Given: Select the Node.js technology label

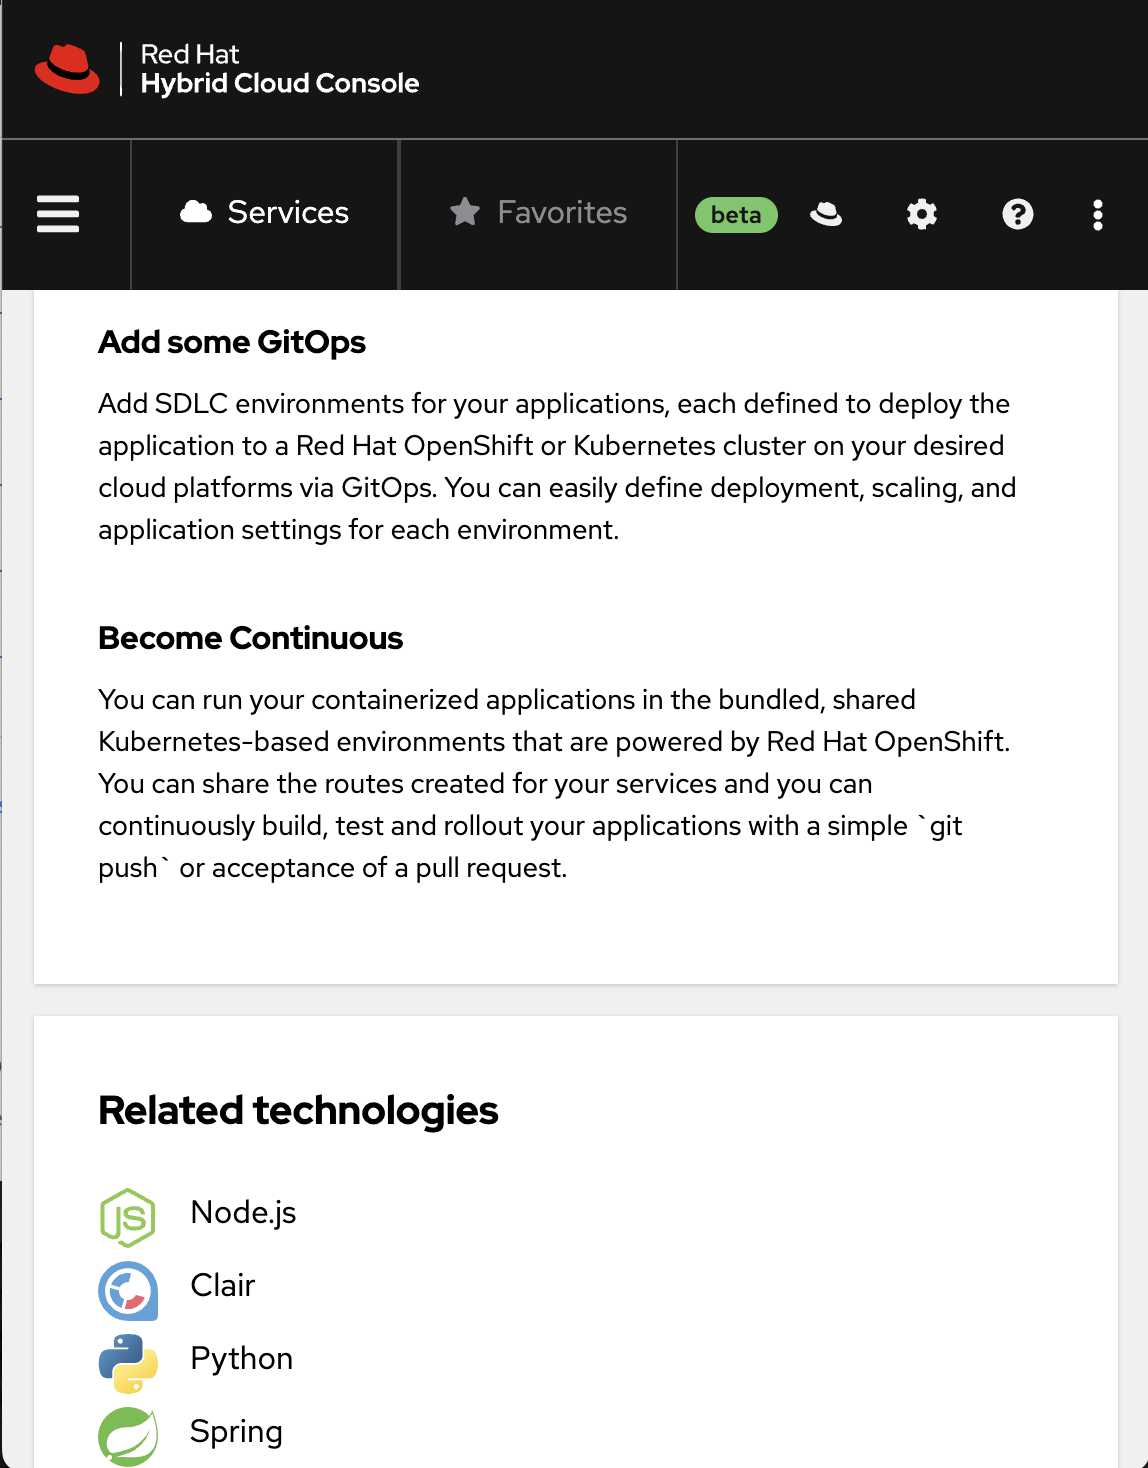Looking at the screenshot, I should coord(243,1213).
